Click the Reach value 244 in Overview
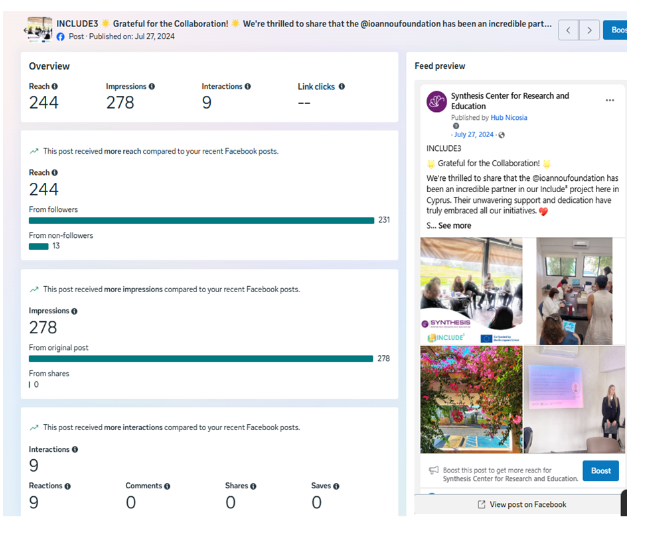 click(x=44, y=103)
